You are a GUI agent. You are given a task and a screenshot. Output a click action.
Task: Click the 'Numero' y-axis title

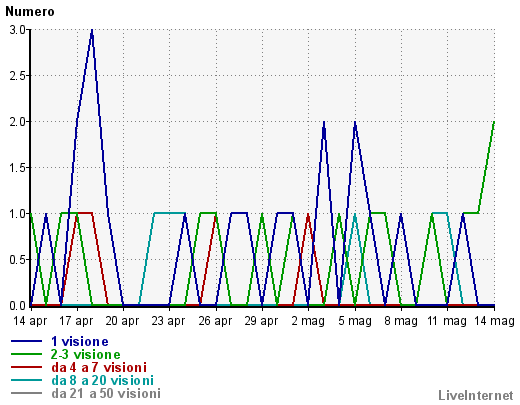(x=30, y=12)
